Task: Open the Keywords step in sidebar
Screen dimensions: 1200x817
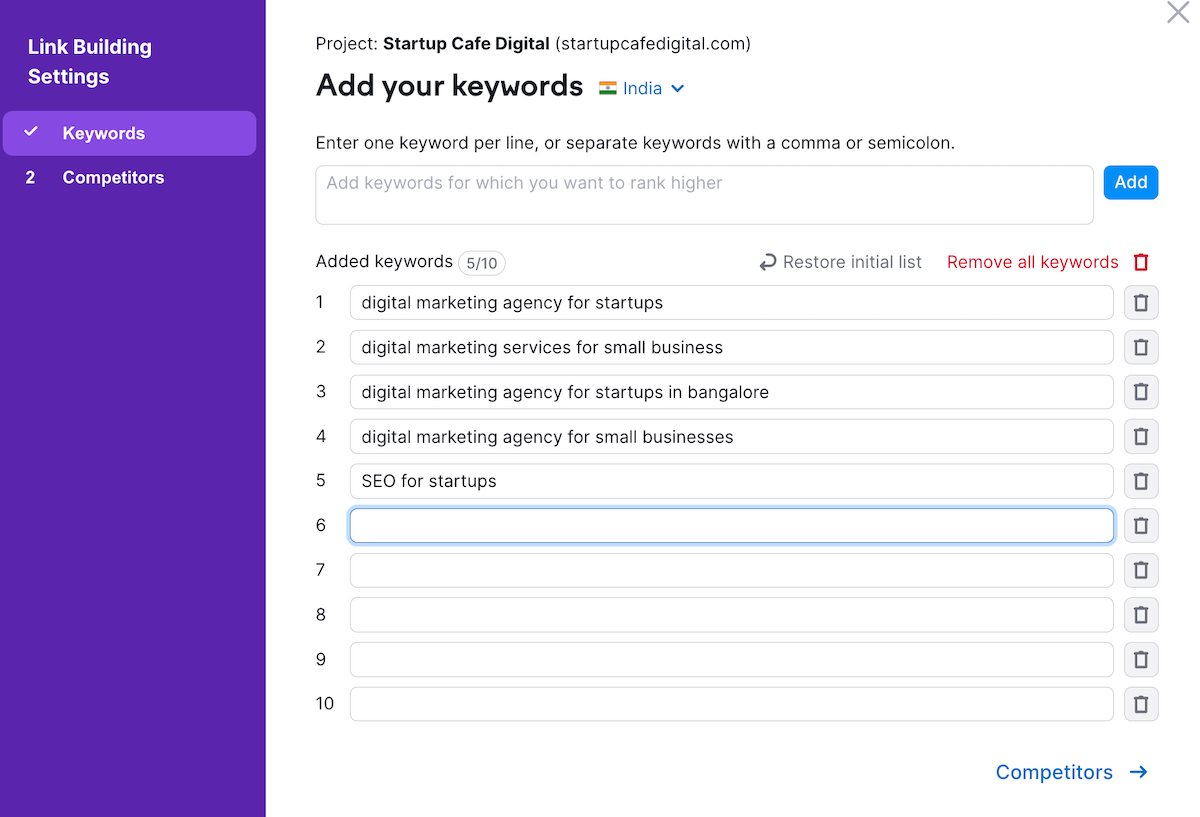Action: coord(104,133)
